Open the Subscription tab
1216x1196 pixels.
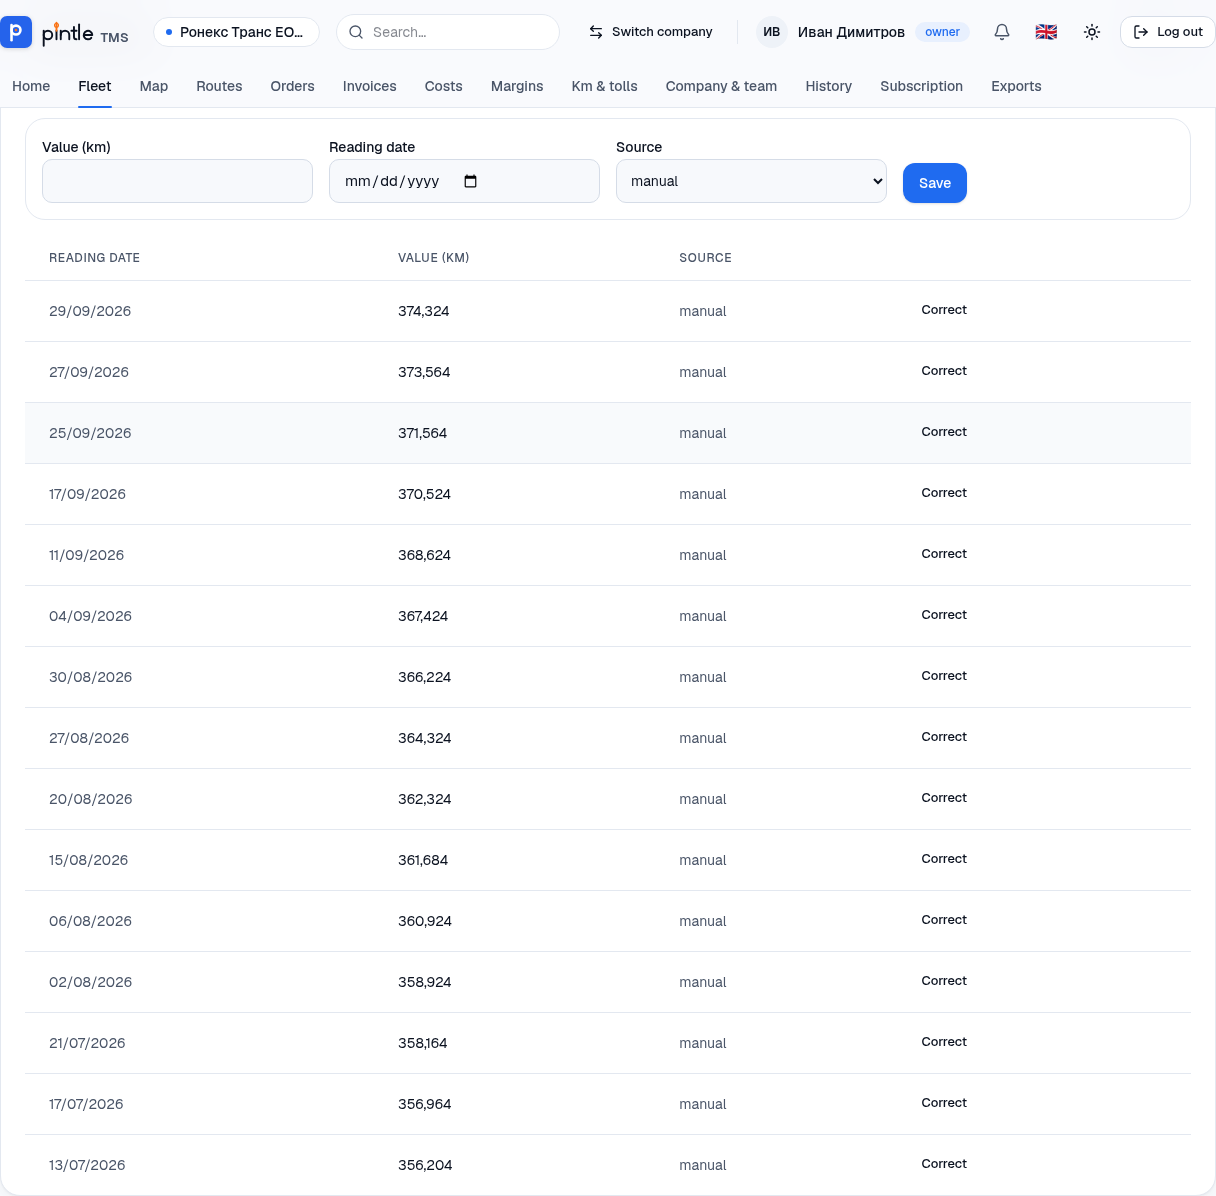point(922,86)
